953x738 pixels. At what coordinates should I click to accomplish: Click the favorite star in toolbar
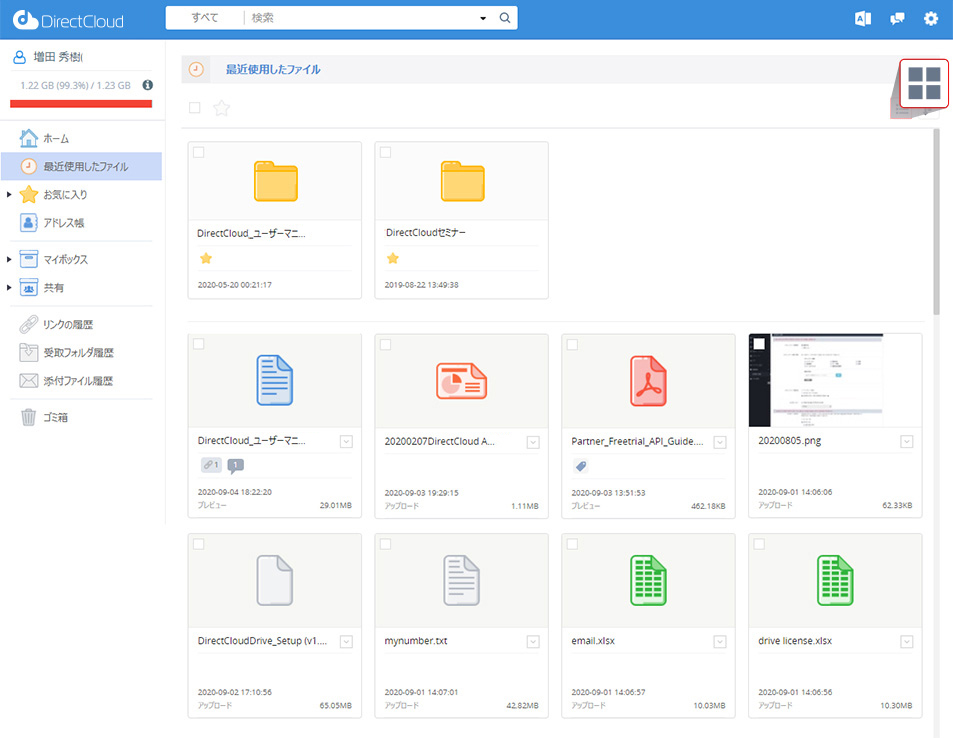(x=221, y=108)
